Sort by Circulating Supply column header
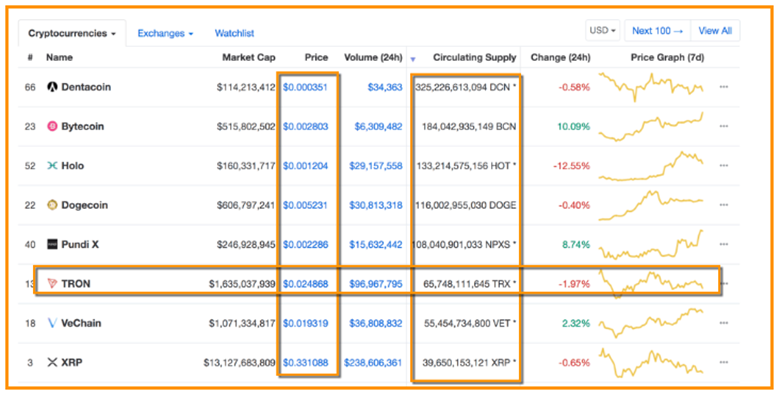The height and width of the screenshot is (396, 780). point(475,58)
